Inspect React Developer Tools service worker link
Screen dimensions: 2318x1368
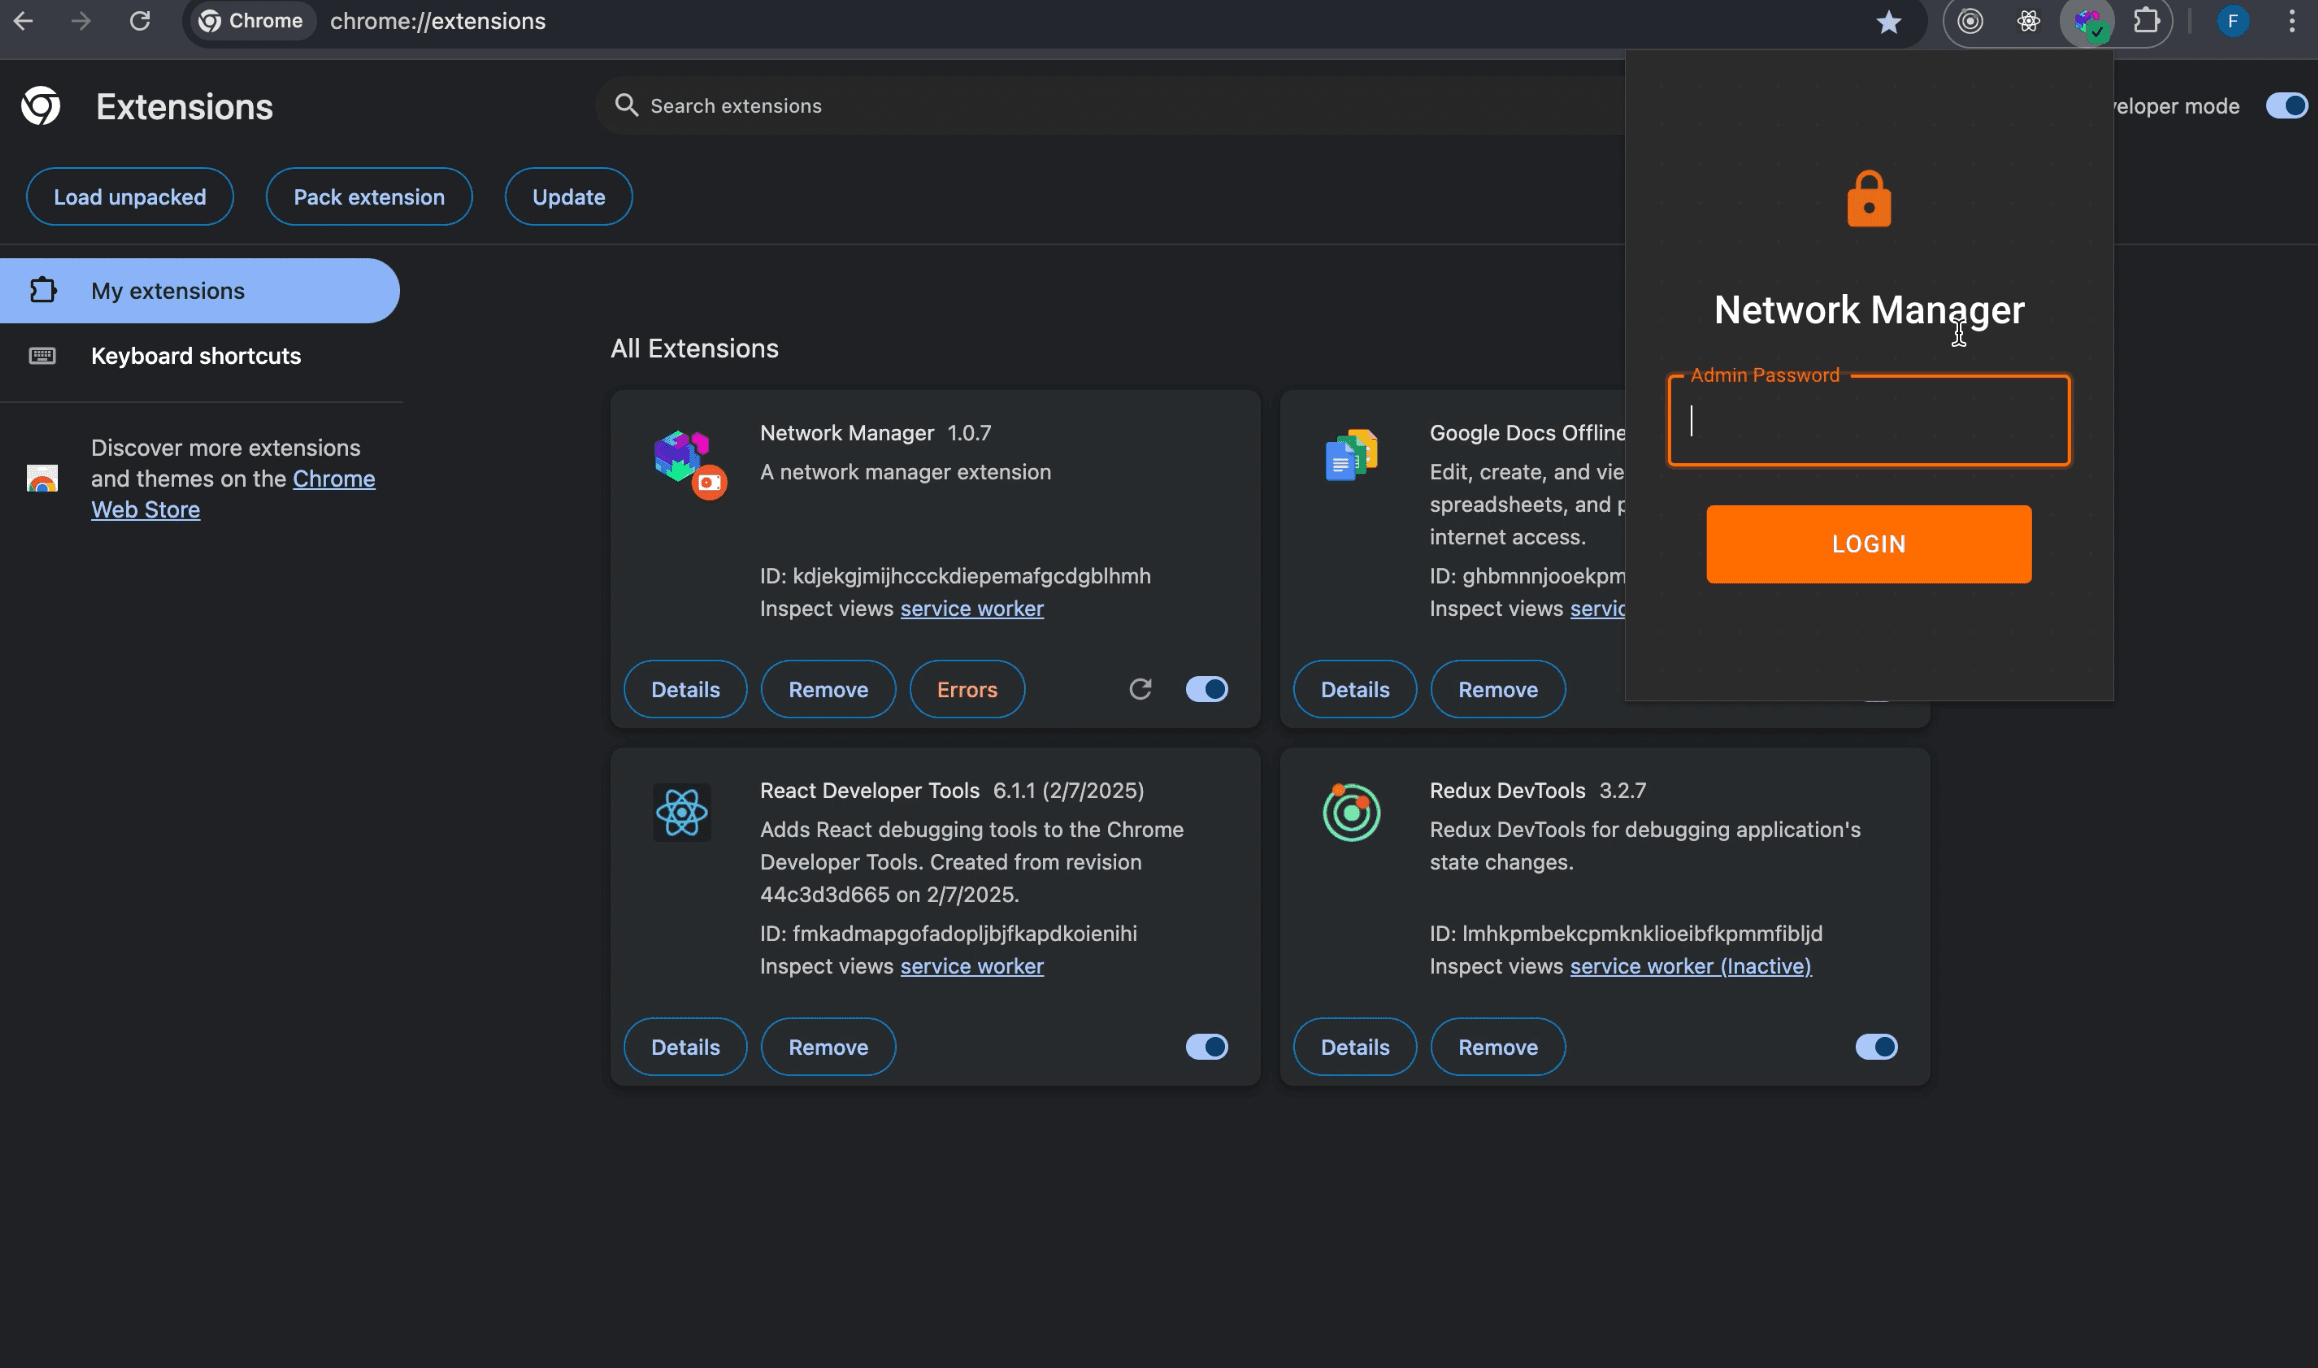(x=972, y=966)
